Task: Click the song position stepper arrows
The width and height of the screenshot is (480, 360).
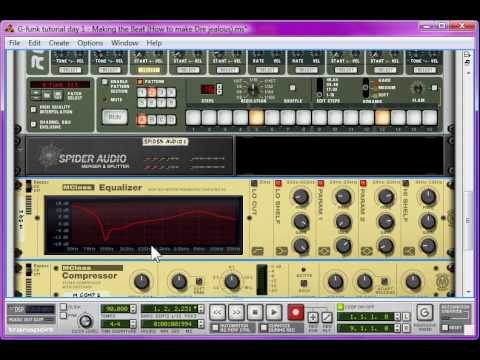Action: tap(201, 309)
